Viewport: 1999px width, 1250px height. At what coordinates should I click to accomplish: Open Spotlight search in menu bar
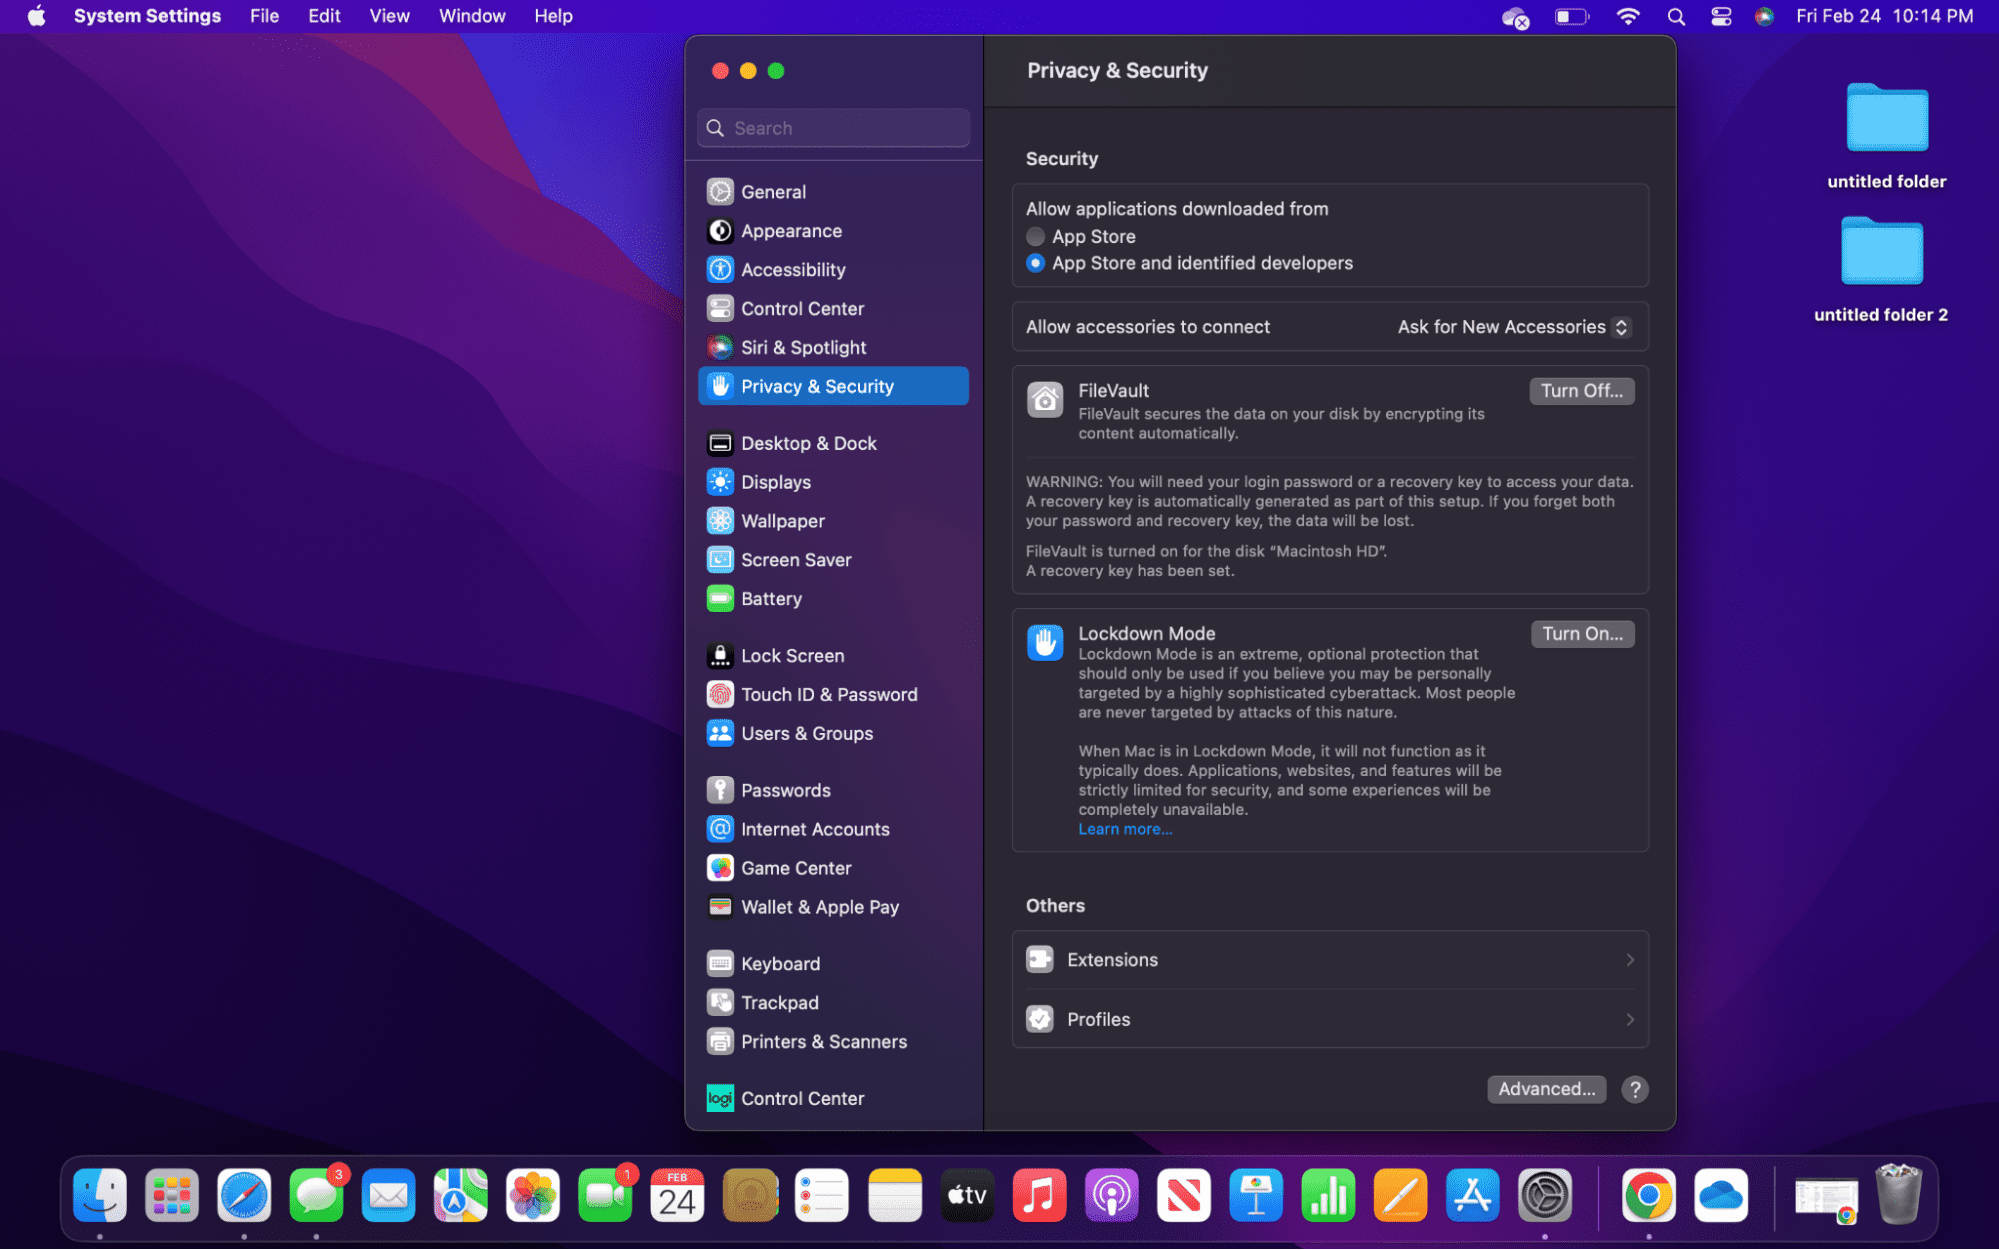point(1676,16)
